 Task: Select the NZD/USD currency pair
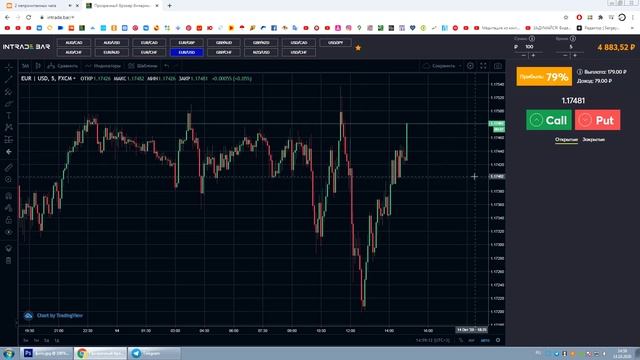point(261,52)
